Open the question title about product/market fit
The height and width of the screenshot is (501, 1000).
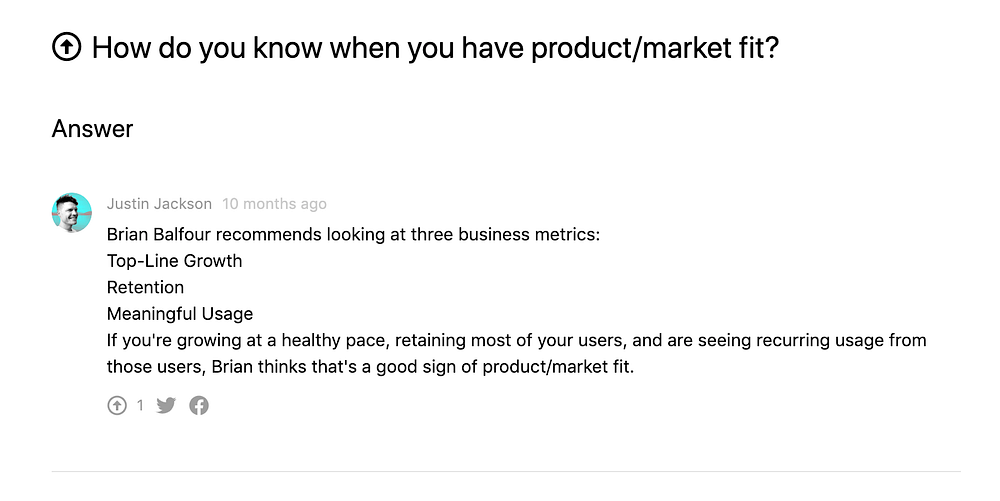[434, 48]
